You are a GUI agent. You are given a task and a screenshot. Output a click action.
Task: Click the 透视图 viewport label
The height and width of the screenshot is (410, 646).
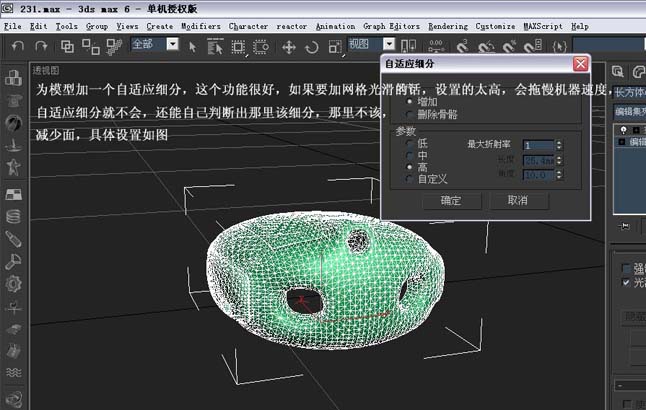coord(46,70)
